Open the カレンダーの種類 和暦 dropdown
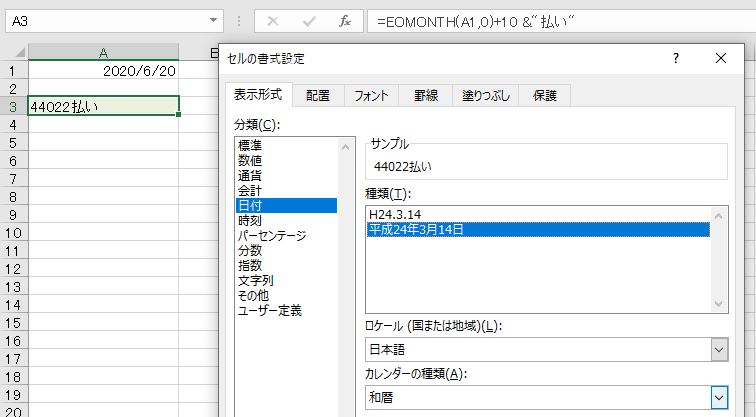The width and height of the screenshot is (756, 417). (x=719, y=398)
